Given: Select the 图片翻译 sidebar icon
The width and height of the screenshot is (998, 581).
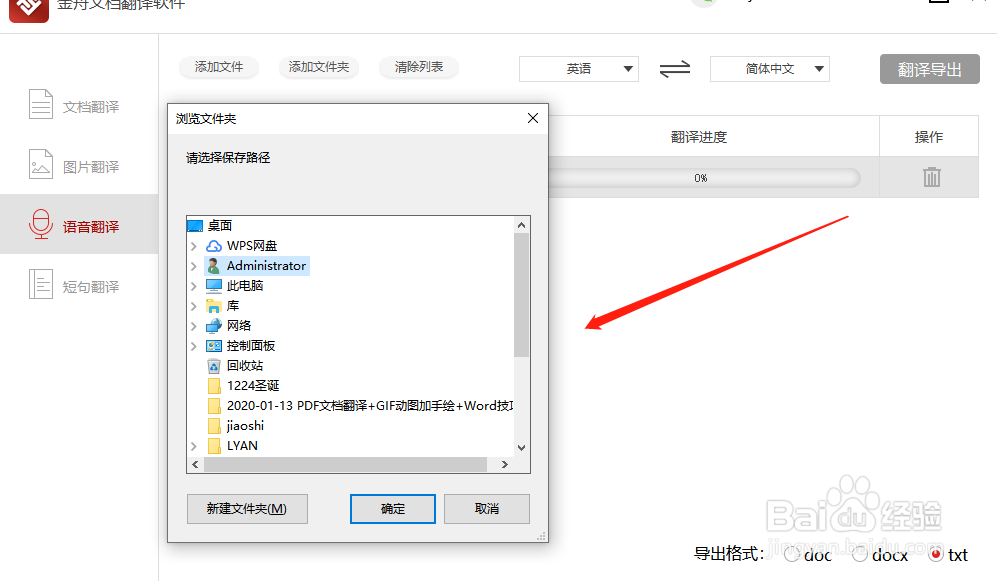Looking at the screenshot, I should coord(40,164).
